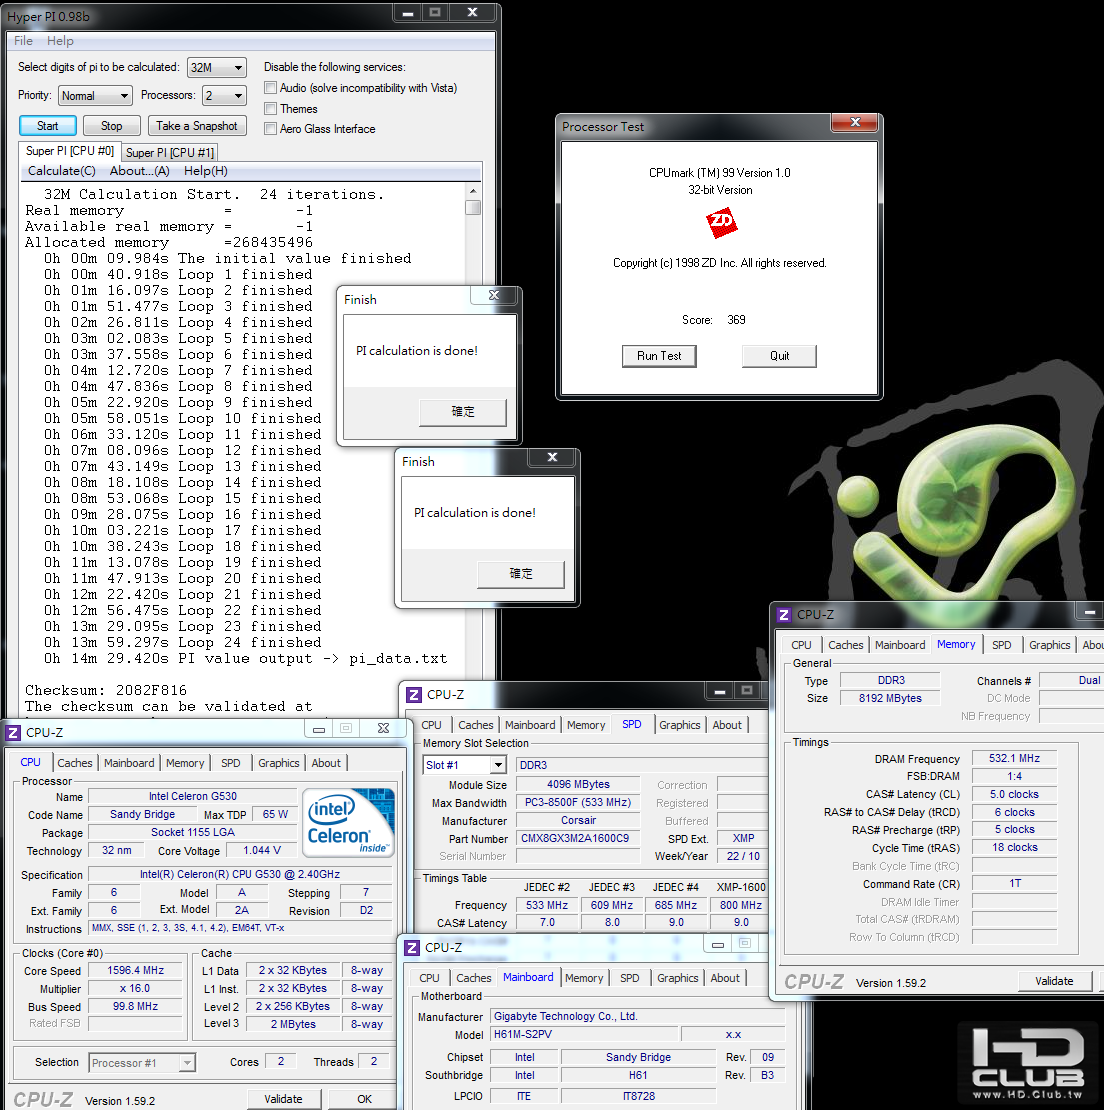The height and width of the screenshot is (1110, 1104).
Task: Open About tab in CPU-Z SPD window
Action: point(728,724)
